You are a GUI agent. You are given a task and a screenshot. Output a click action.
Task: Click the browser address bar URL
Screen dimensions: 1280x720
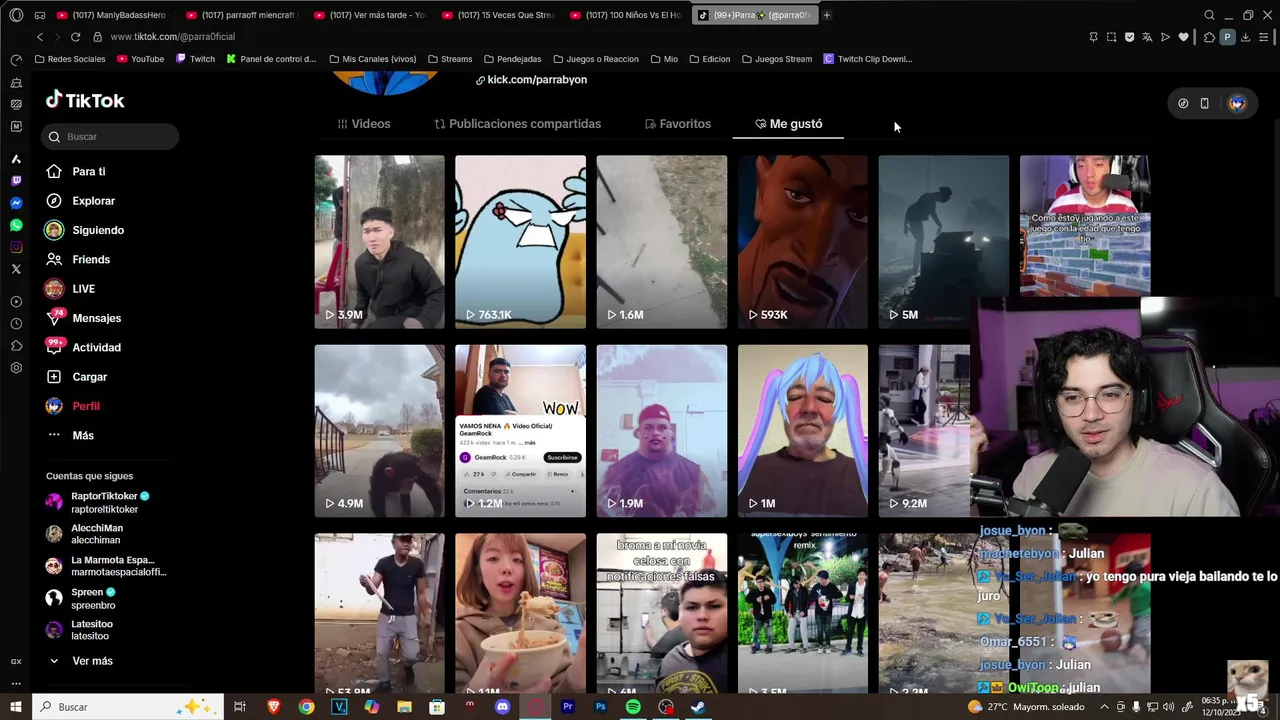coord(173,37)
